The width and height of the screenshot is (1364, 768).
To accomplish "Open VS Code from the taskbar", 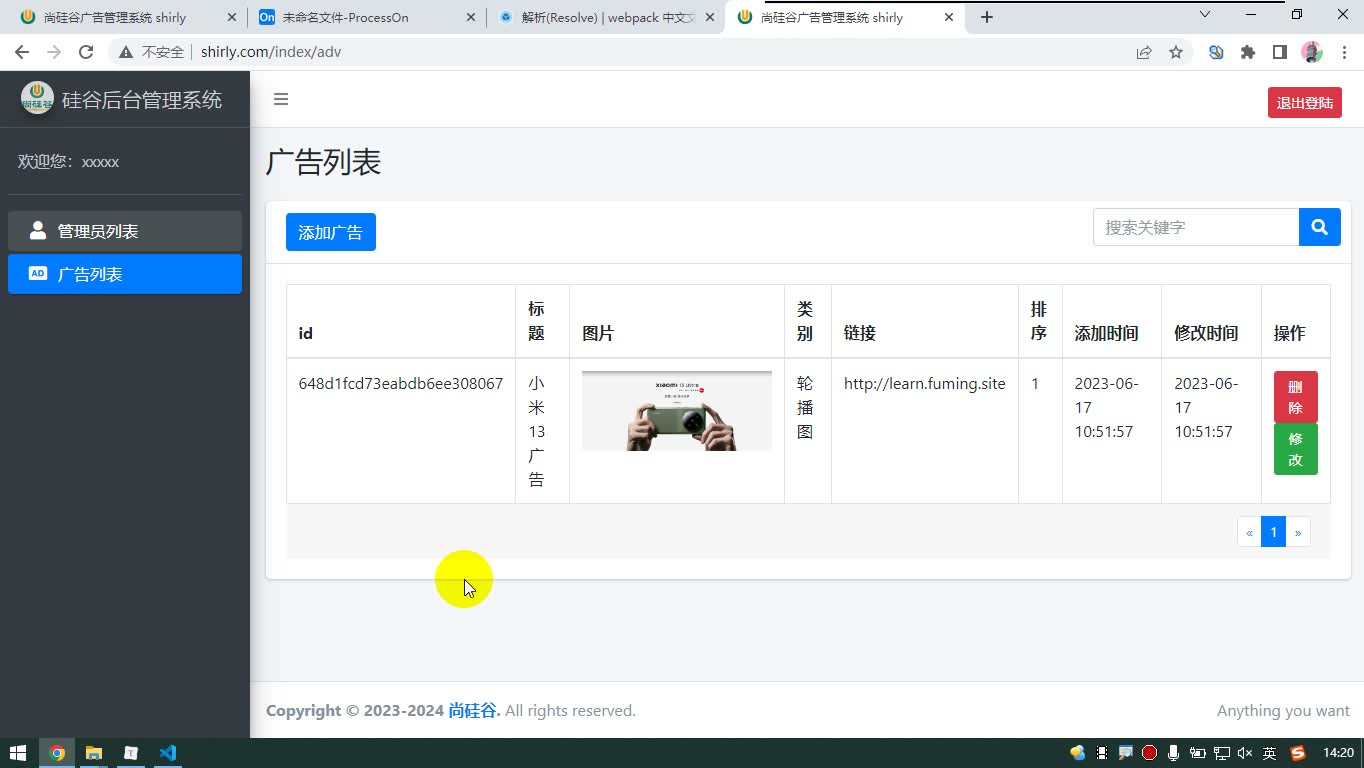I will coord(167,753).
